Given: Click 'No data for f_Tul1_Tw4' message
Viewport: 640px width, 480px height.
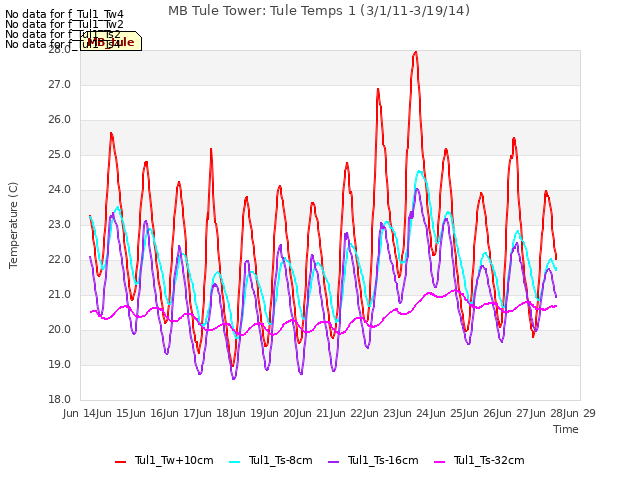Looking at the screenshot, I should click(64, 14).
